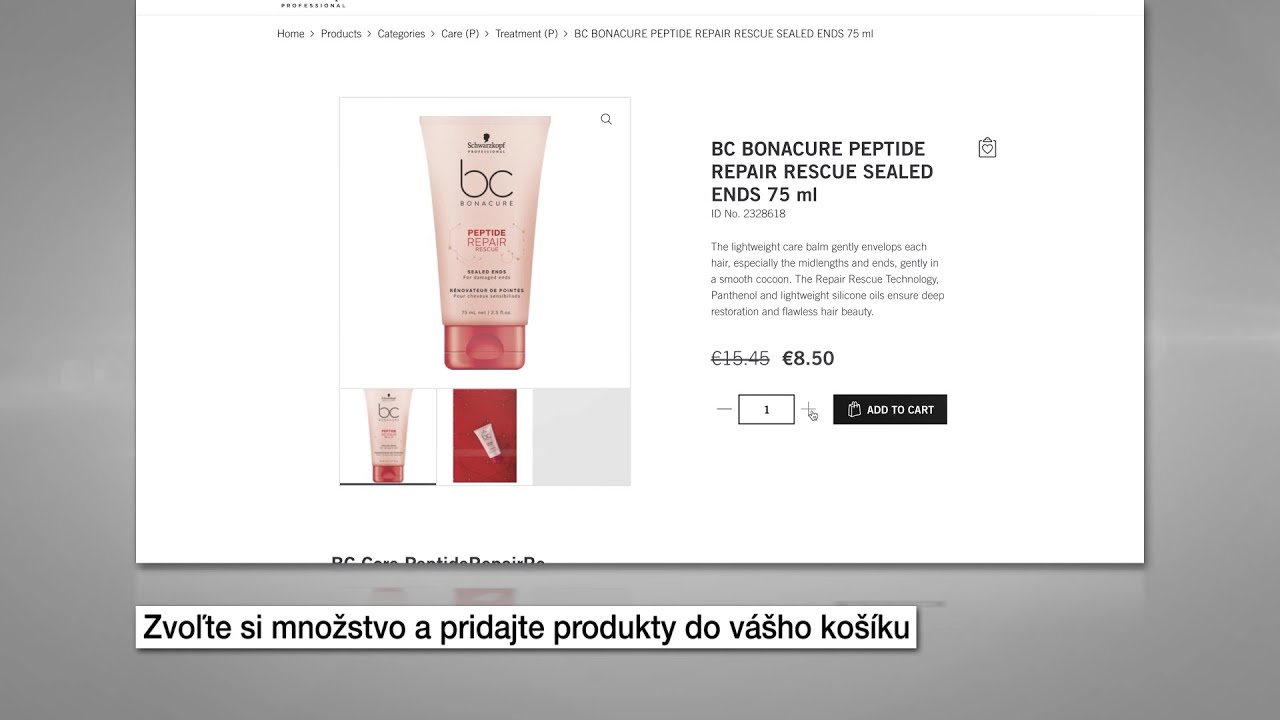Click the magnifier zoom icon on product image
This screenshot has width=1280, height=720.
click(606, 119)
